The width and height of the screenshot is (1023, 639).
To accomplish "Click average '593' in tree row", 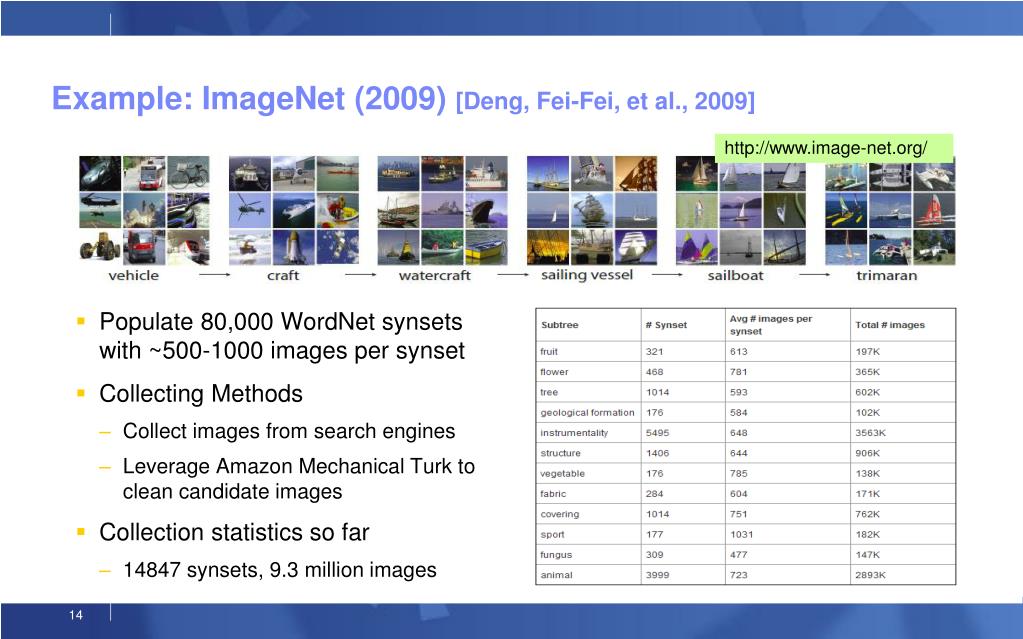I will (x=739, y=392).
